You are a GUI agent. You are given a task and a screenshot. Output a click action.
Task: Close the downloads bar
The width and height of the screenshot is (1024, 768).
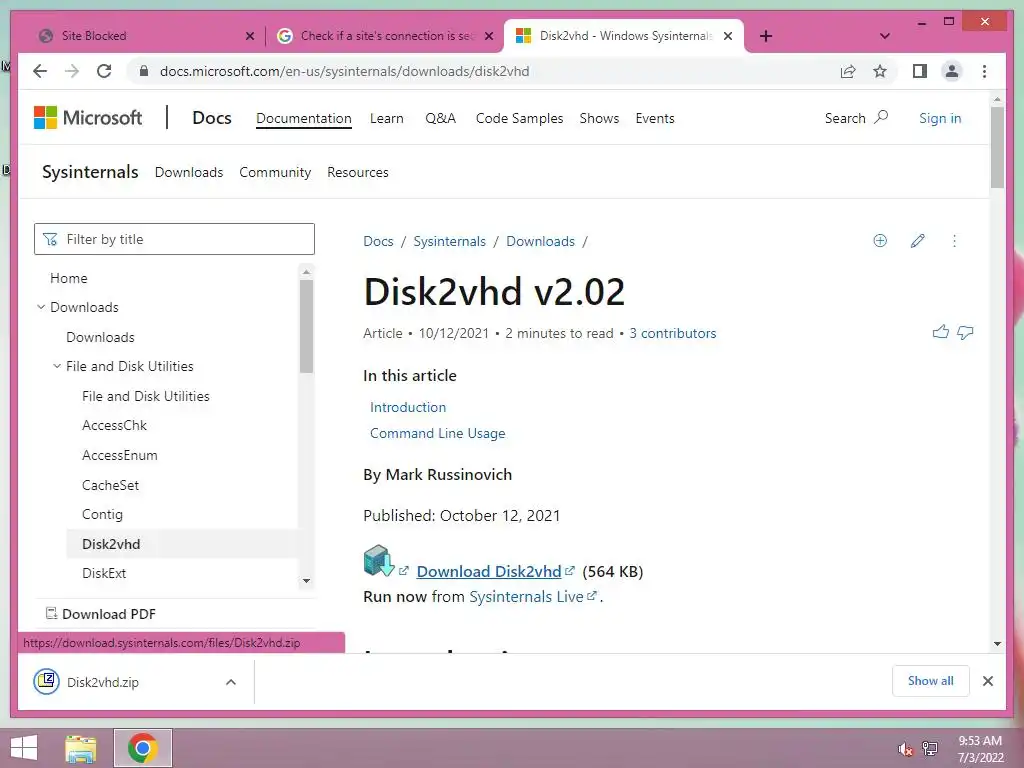[x=987, y=681]
